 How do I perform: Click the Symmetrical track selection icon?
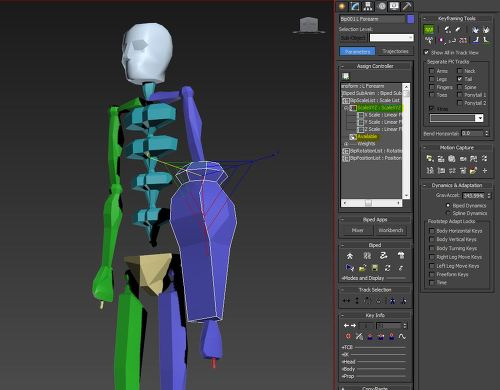(393, 301)
